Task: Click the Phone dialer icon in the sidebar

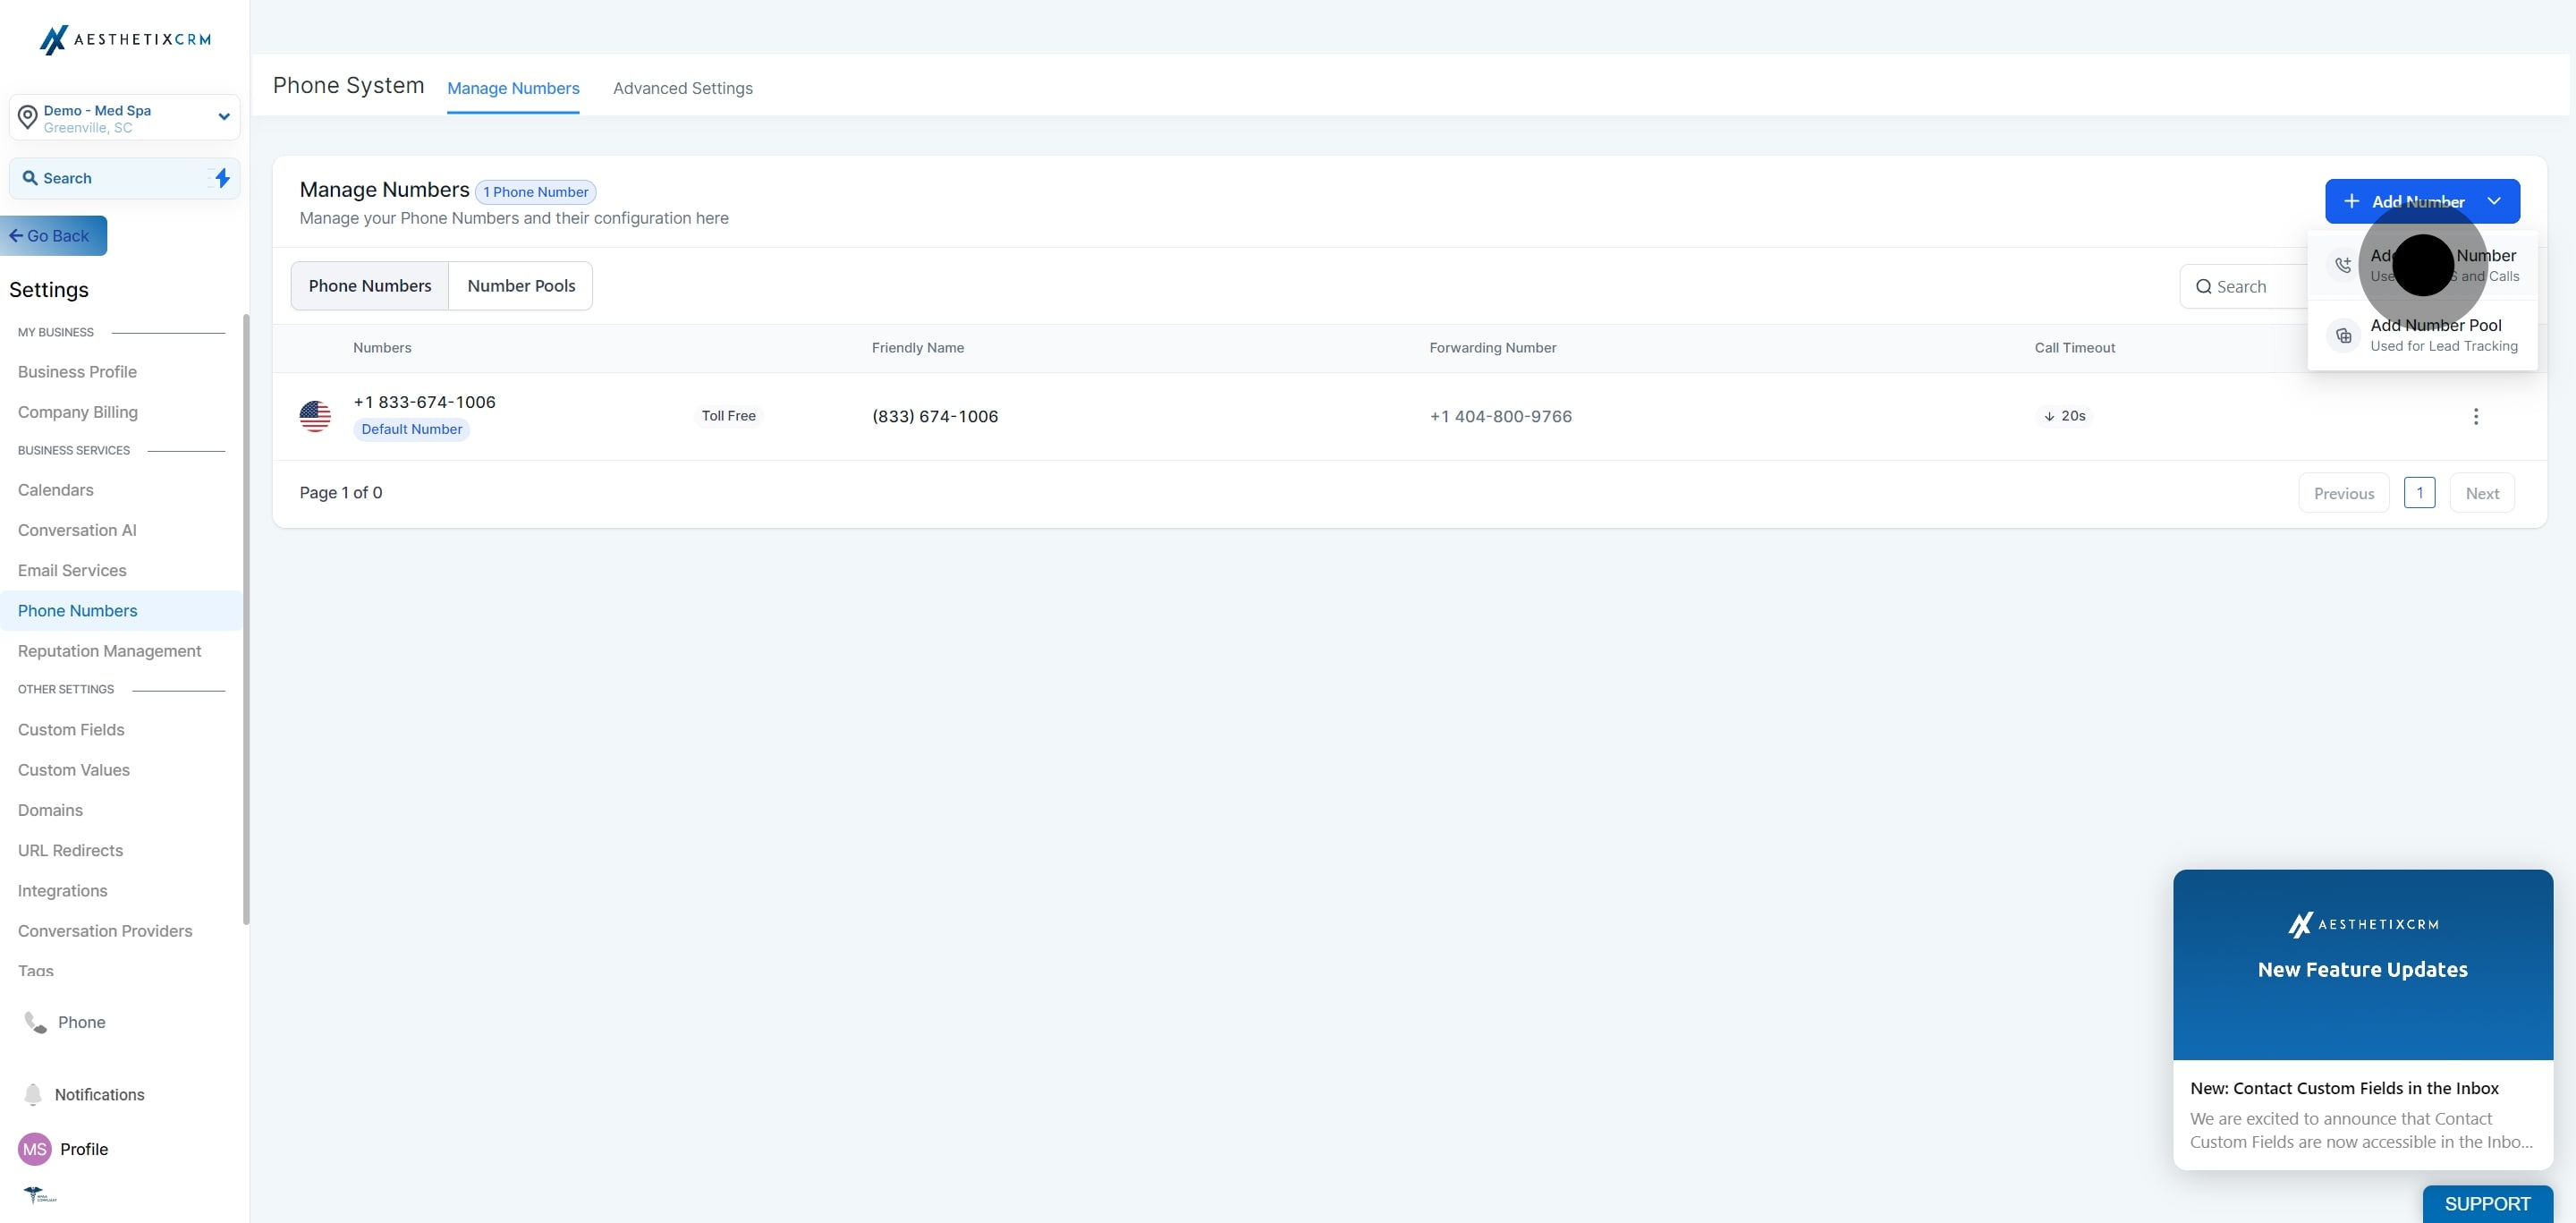Action: click(x=36, y=1022)
